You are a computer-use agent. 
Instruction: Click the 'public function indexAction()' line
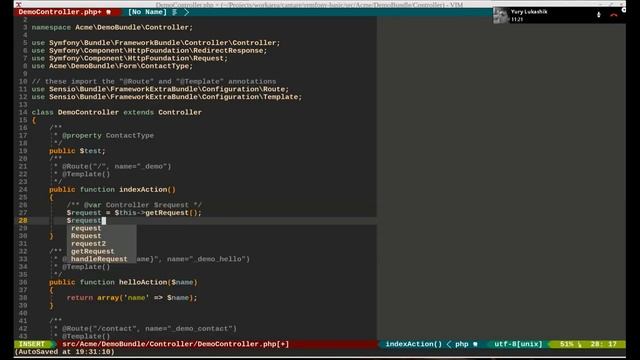pyautogui.click(x=112, y=190)
